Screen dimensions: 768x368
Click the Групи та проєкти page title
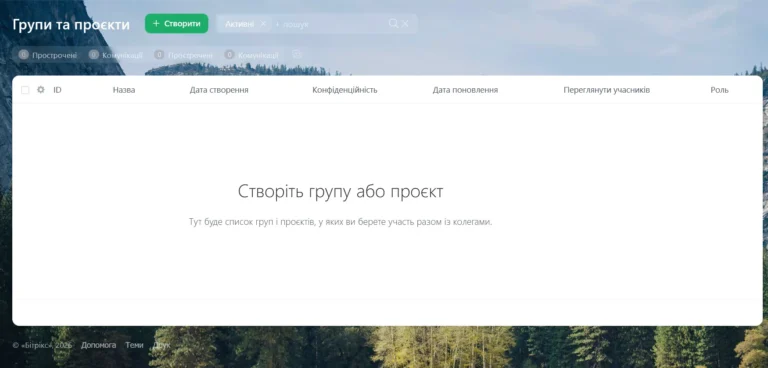click(x=71, y=25)
